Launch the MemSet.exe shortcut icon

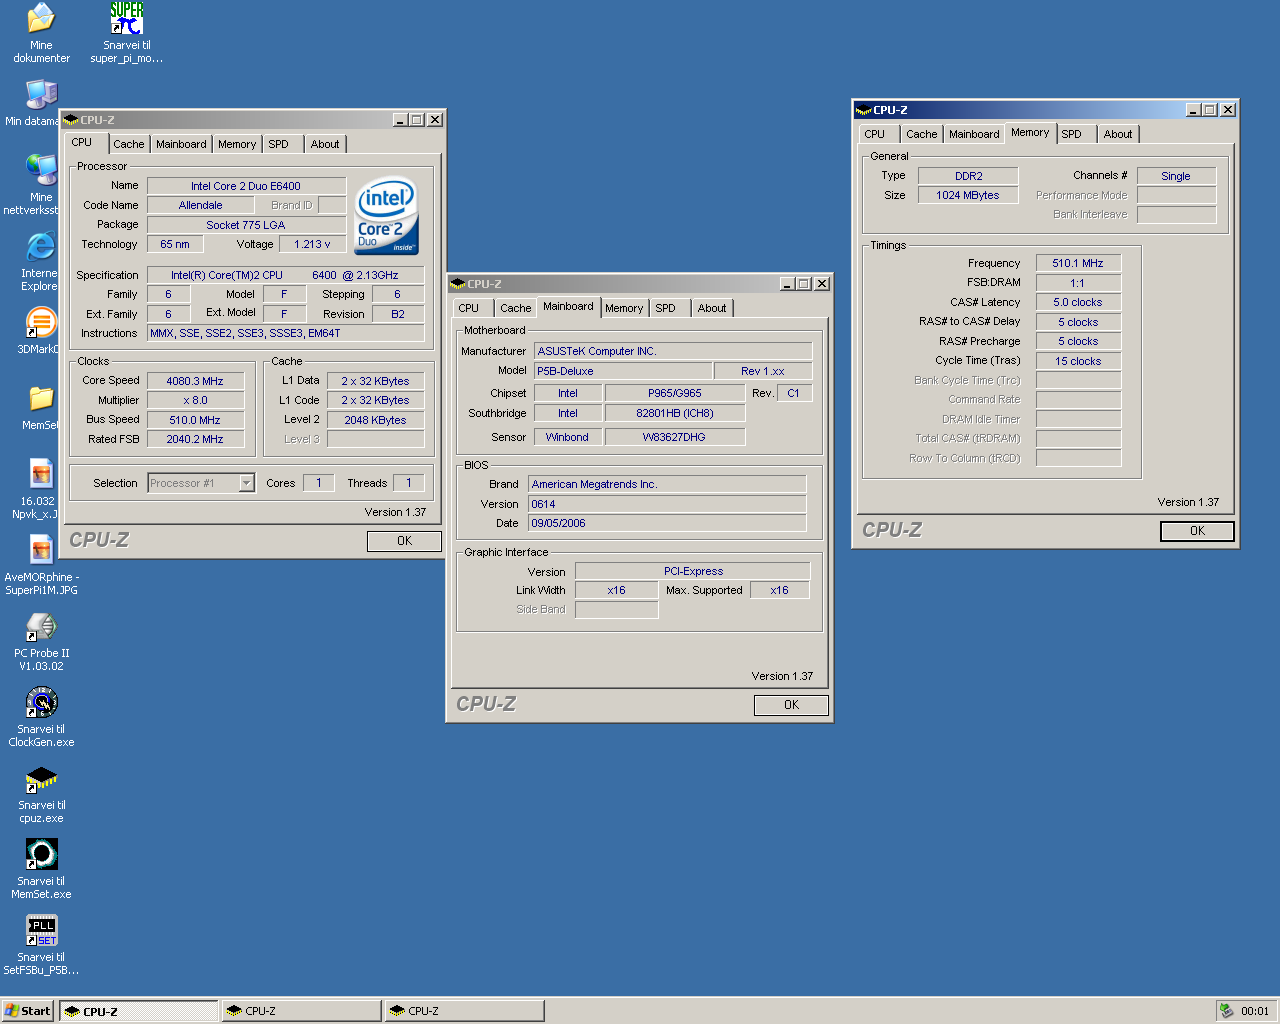click(41, 854)
